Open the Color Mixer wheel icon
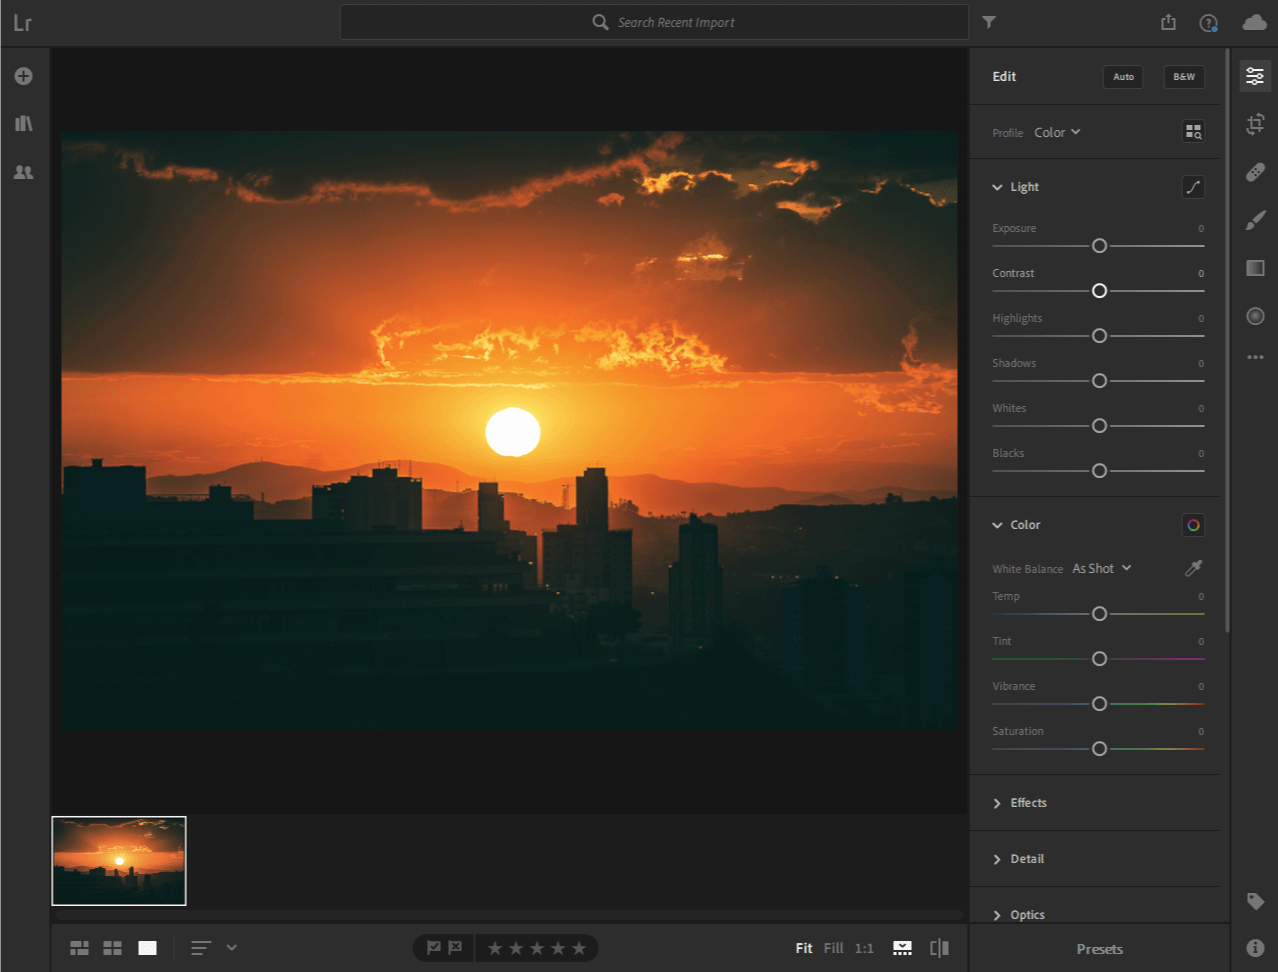This screenshot has height=972, width=1278. [1192, 524]
